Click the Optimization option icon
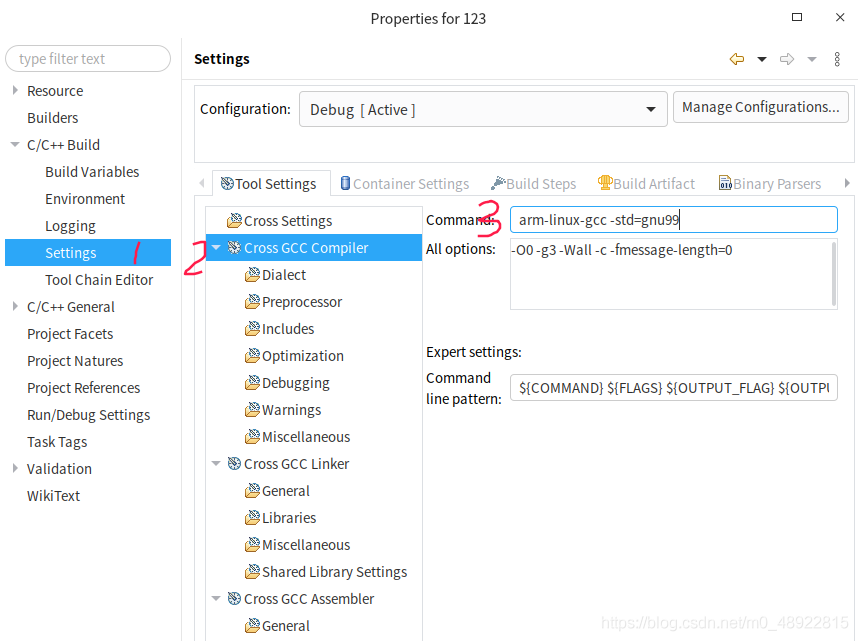Image resolution: width=858 pixels, height=641 pixels. click(x=252, y=356)
